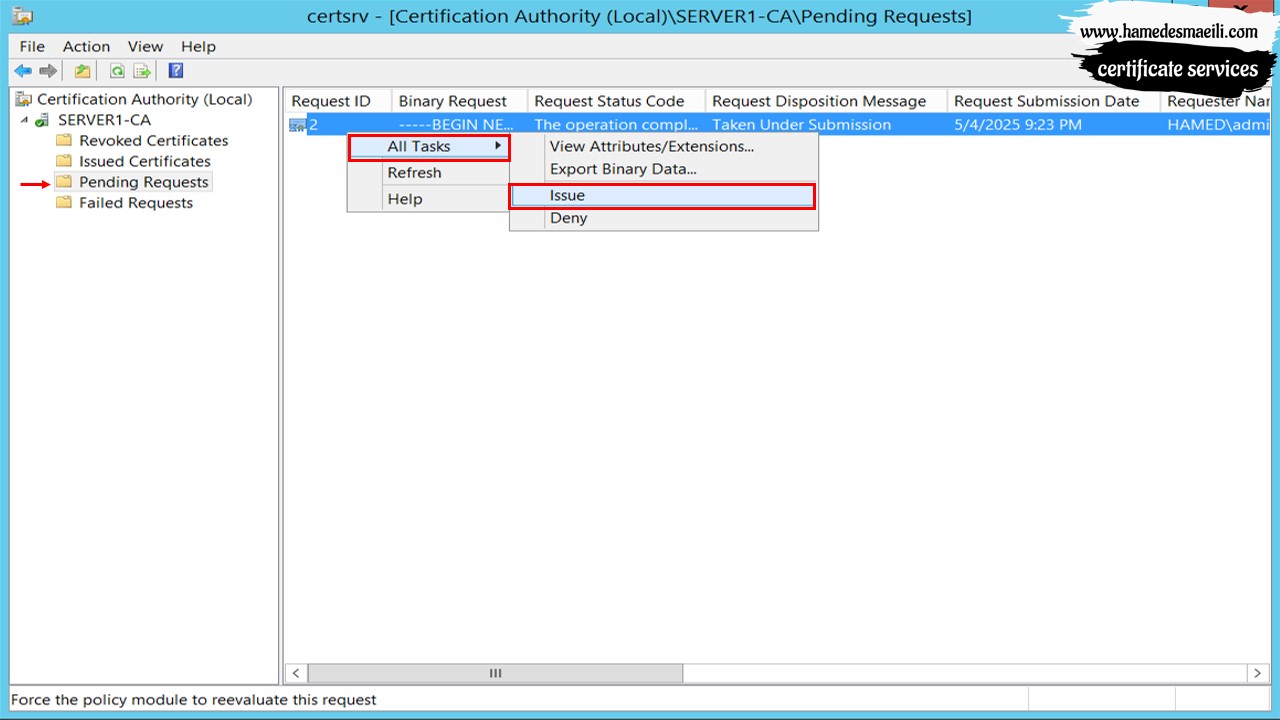
Task: Sort by Request Status Code column header
Action: pos(616,101)
